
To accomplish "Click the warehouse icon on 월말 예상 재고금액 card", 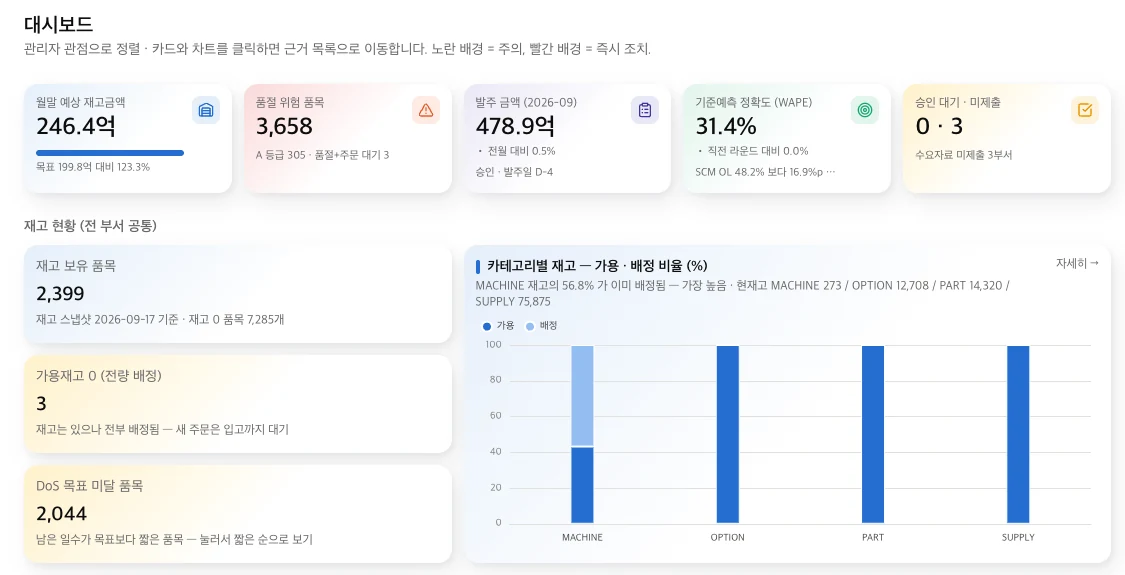I will [206, 110].
